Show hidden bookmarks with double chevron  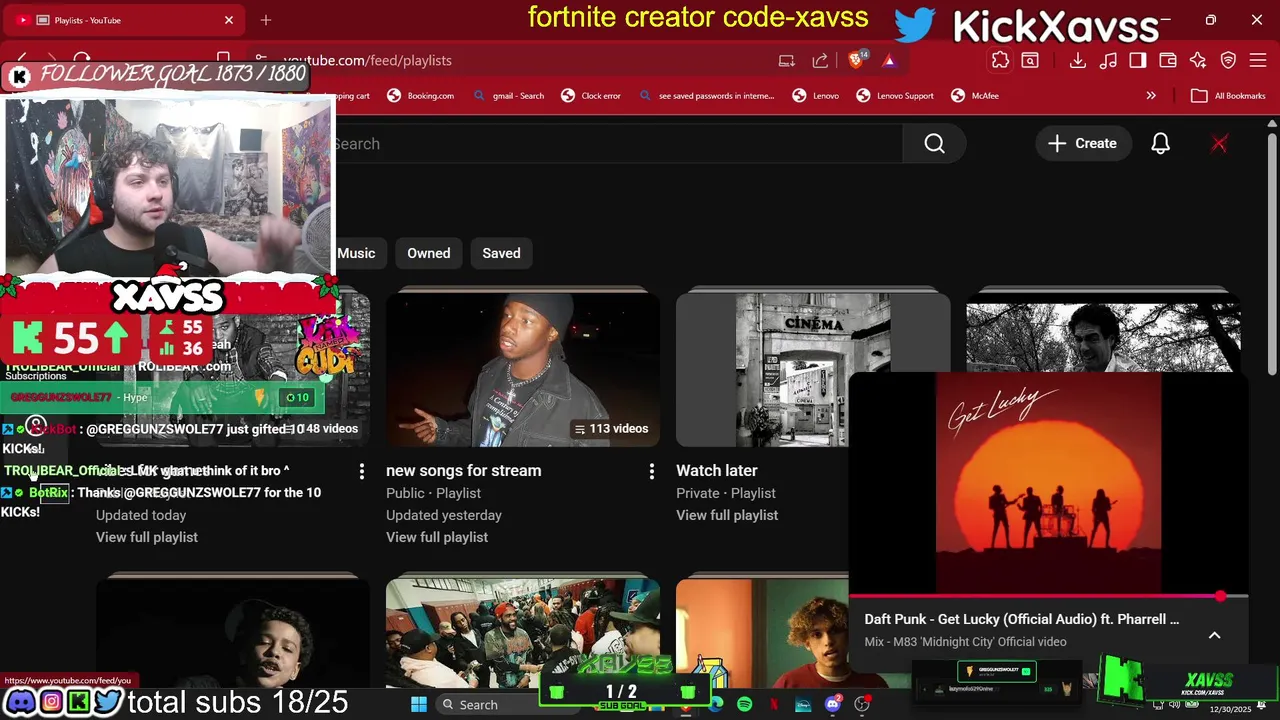[1151, 96]
